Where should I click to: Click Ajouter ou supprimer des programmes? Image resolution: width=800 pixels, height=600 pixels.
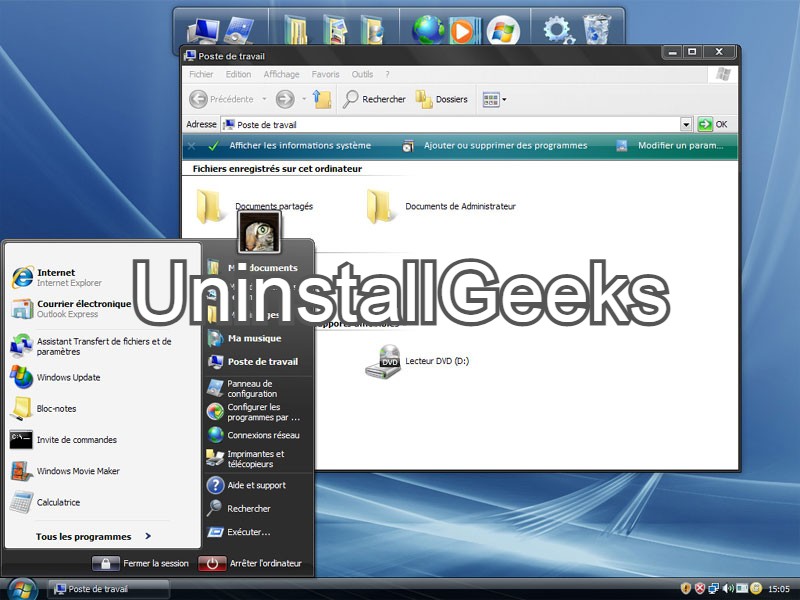[x=505, y=145]
